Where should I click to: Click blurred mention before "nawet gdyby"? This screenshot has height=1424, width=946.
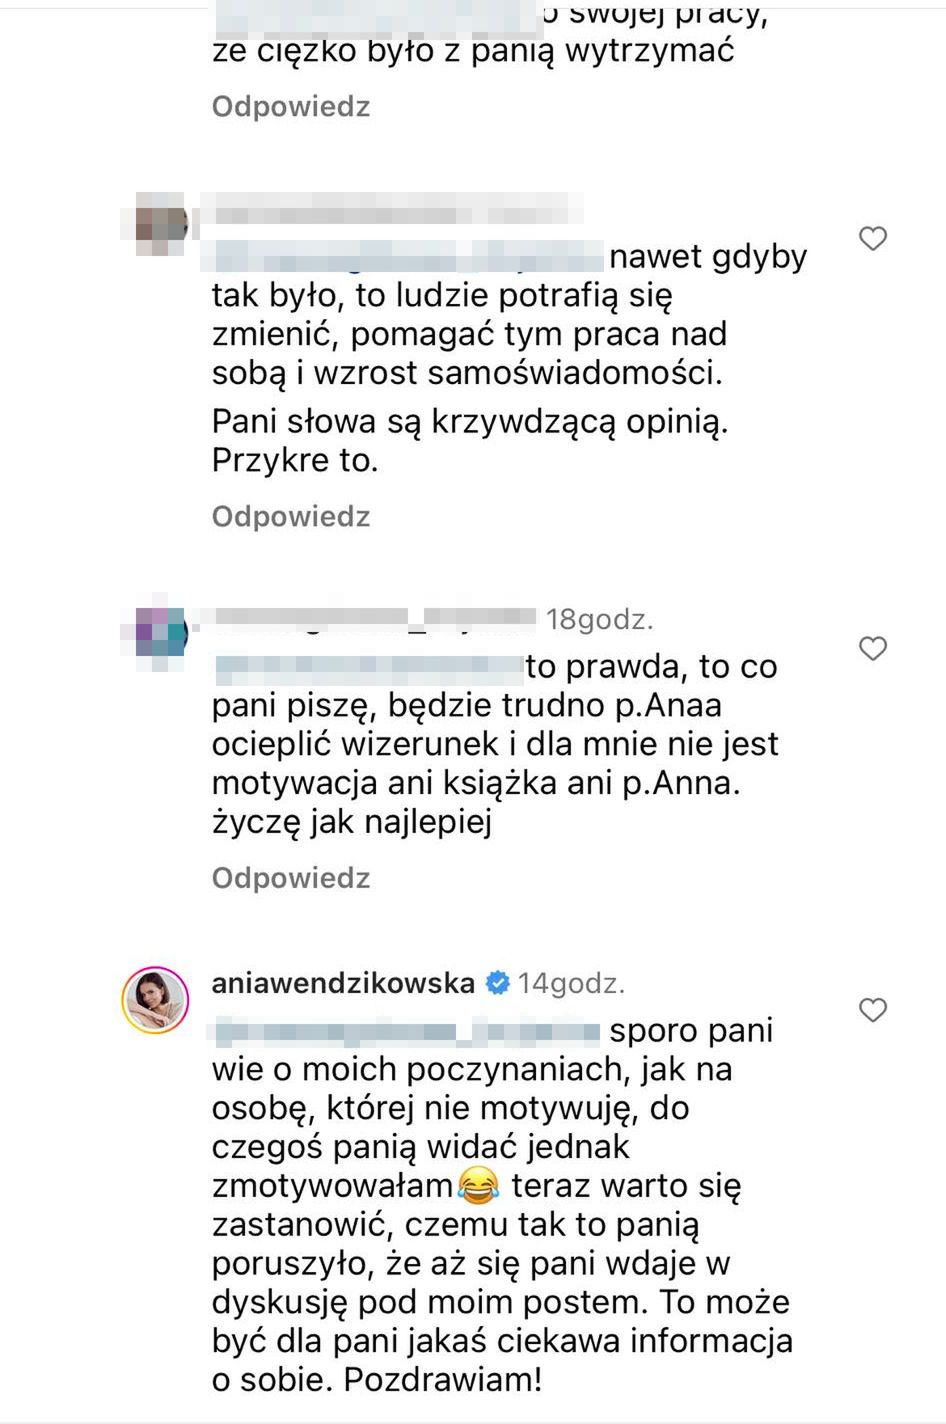tap(407, 256)
